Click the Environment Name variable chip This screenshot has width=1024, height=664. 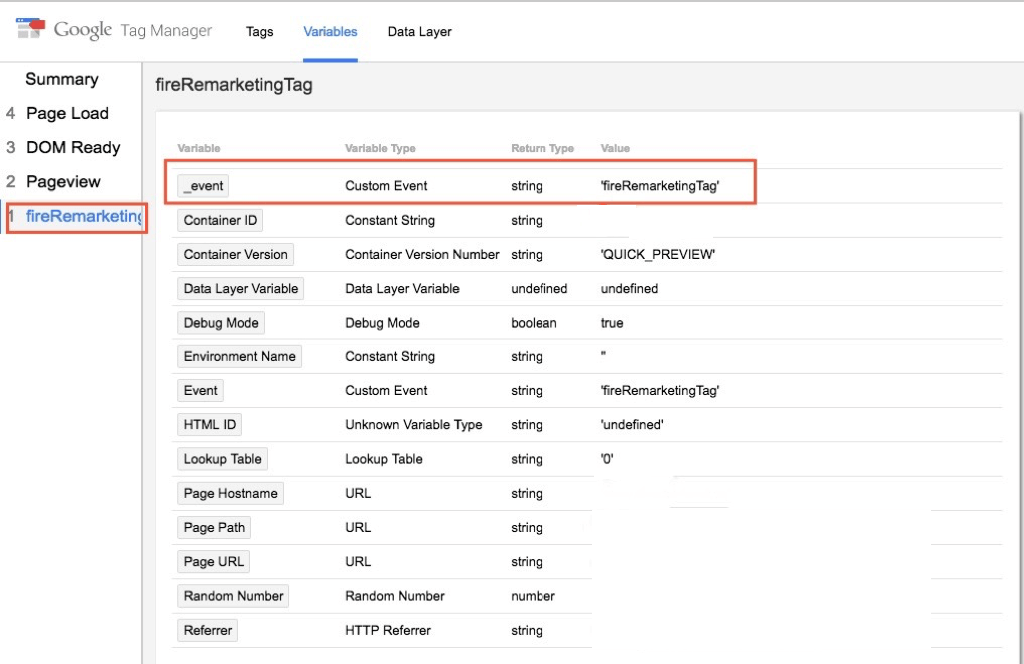pyautogui.click(x=239, y=356)
